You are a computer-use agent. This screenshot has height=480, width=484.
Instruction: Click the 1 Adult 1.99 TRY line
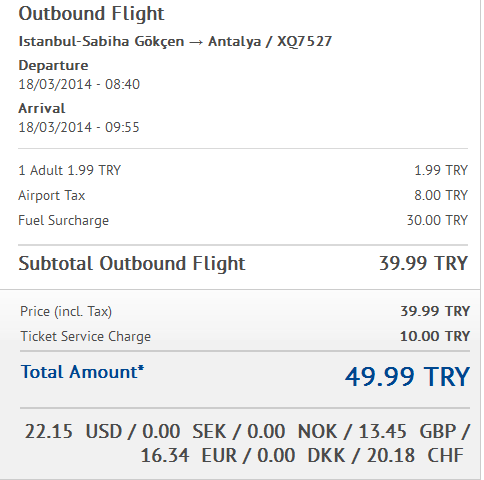[70, 170]
